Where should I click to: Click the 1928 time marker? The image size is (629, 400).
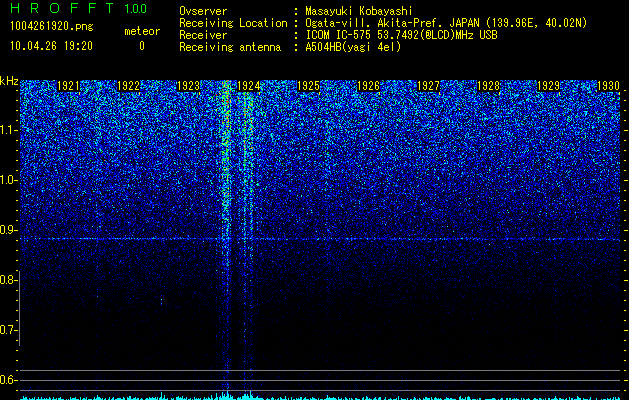click(488, 86)
